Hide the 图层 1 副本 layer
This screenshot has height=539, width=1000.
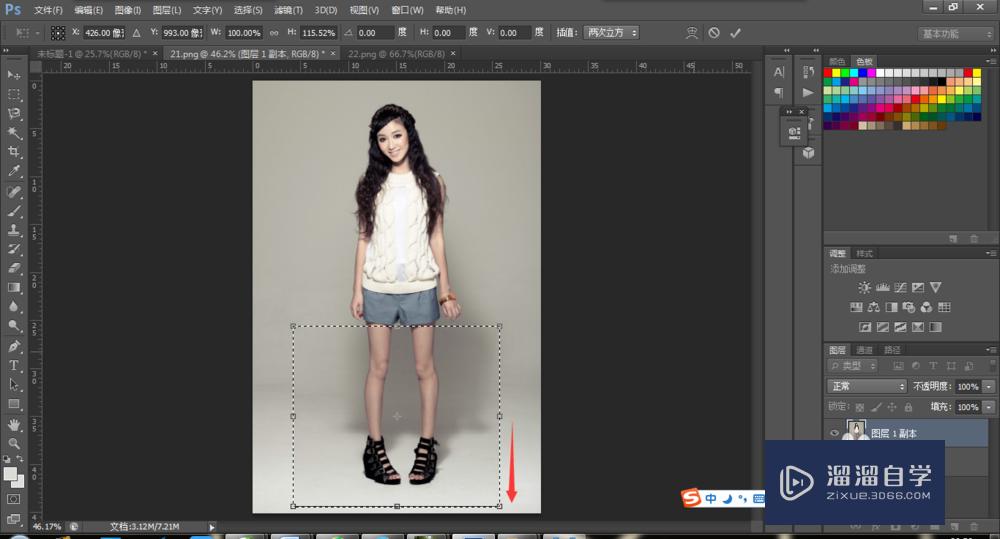pos(835,433)
